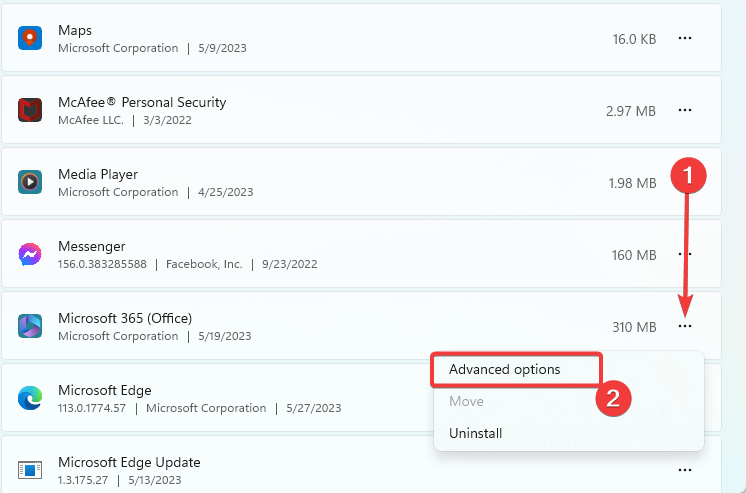Viewport: 746px width, 493px height.
Task: Open the three-dot menu for Messenger
Action: coord(685,254)
